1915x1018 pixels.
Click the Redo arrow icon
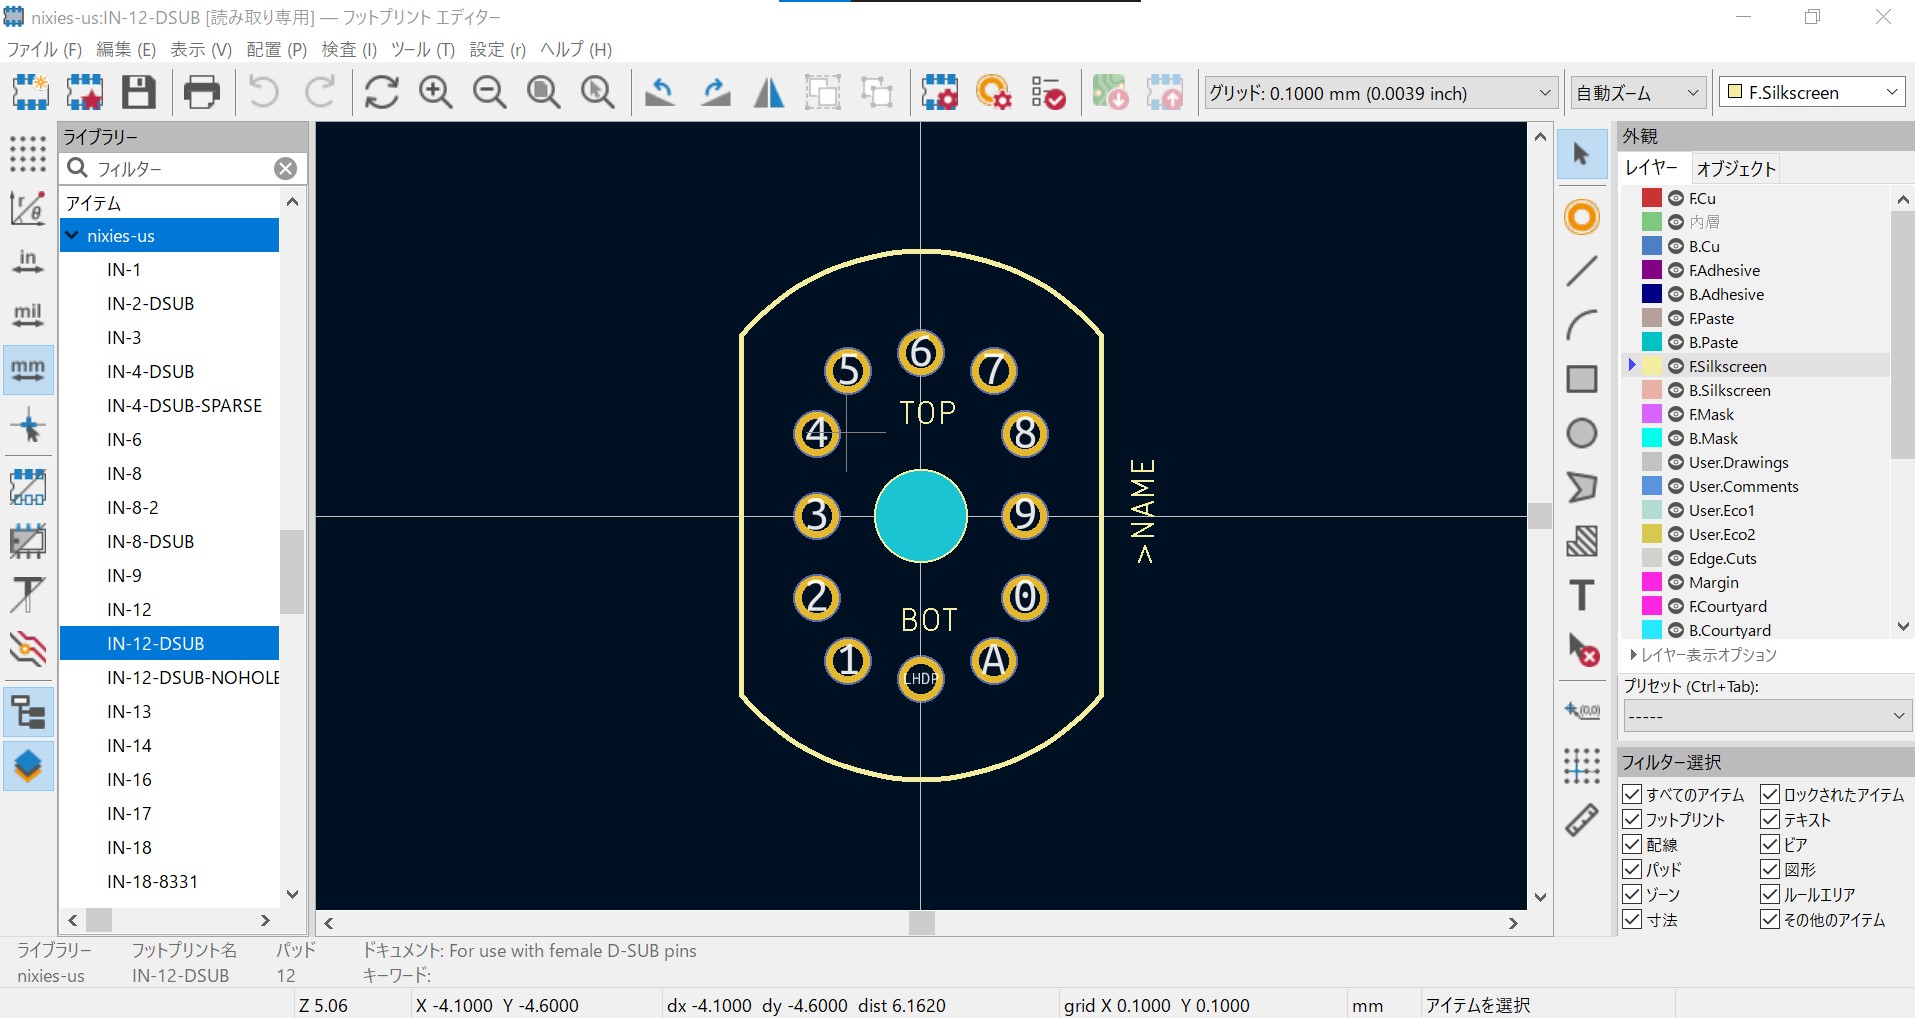tap(320, 93)
